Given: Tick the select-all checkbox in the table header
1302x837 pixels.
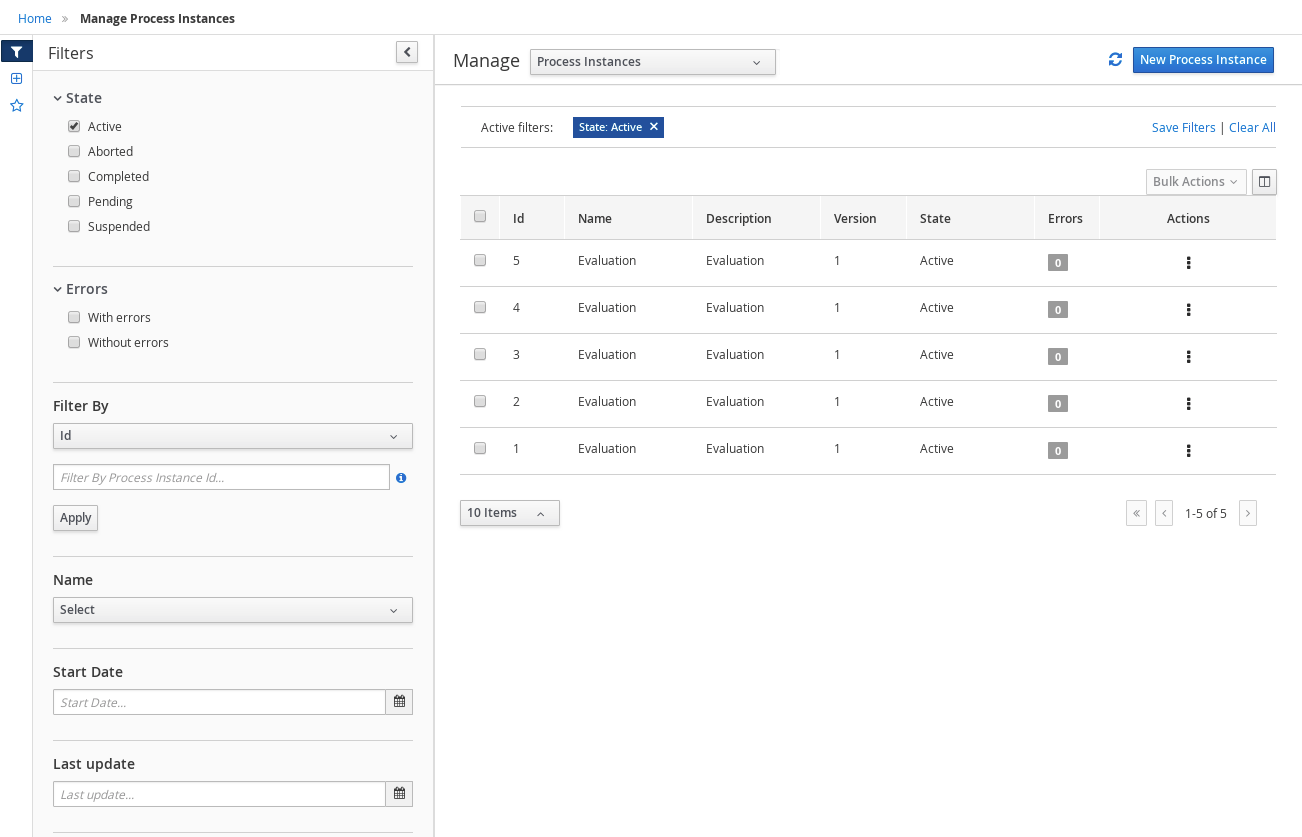Looking at the screenshot, I should coord(480,217).
